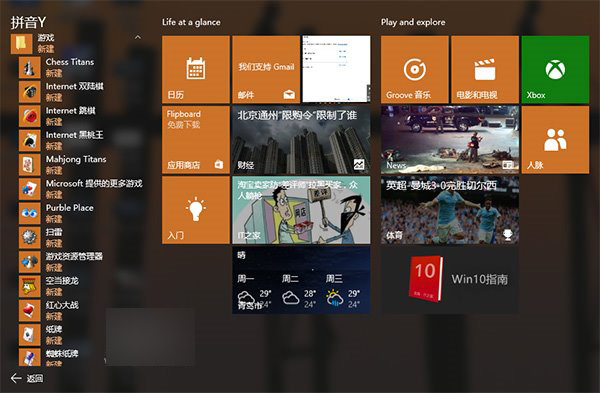
Task: Click the 游戏资源管理器 text label
Action: pos(74,256)
